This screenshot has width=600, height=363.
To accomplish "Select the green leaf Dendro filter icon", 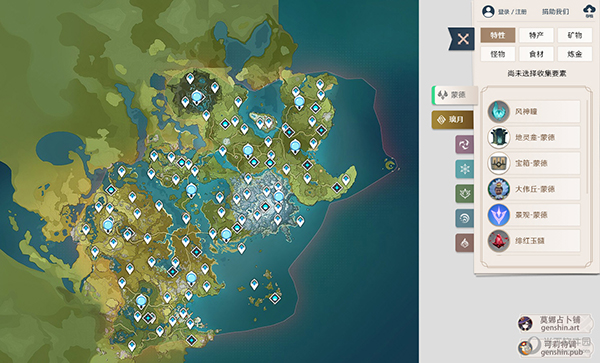I will click(465, 194).
